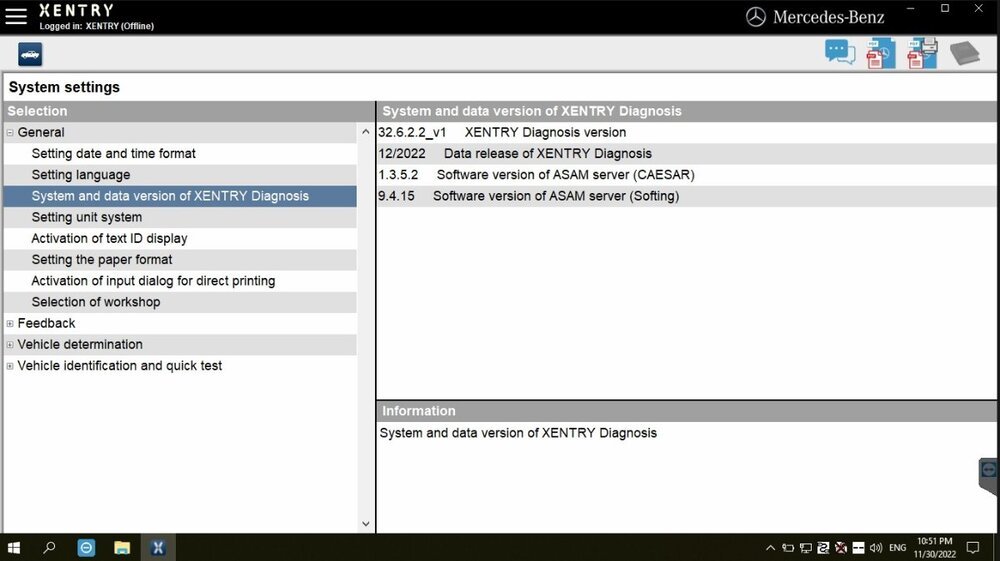Select Setting language option
The height and width of the screenshot is (561, 1000).
[x=80, y=175]
